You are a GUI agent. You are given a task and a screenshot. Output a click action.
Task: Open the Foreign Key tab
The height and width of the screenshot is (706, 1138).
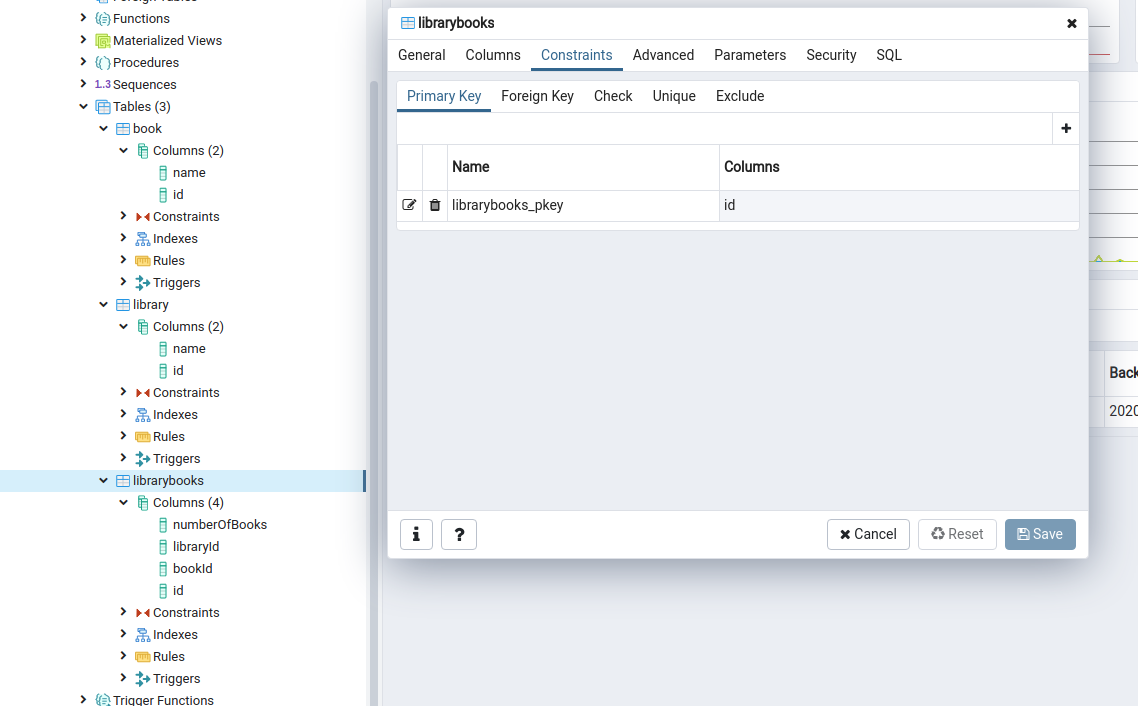pos(537,96)
